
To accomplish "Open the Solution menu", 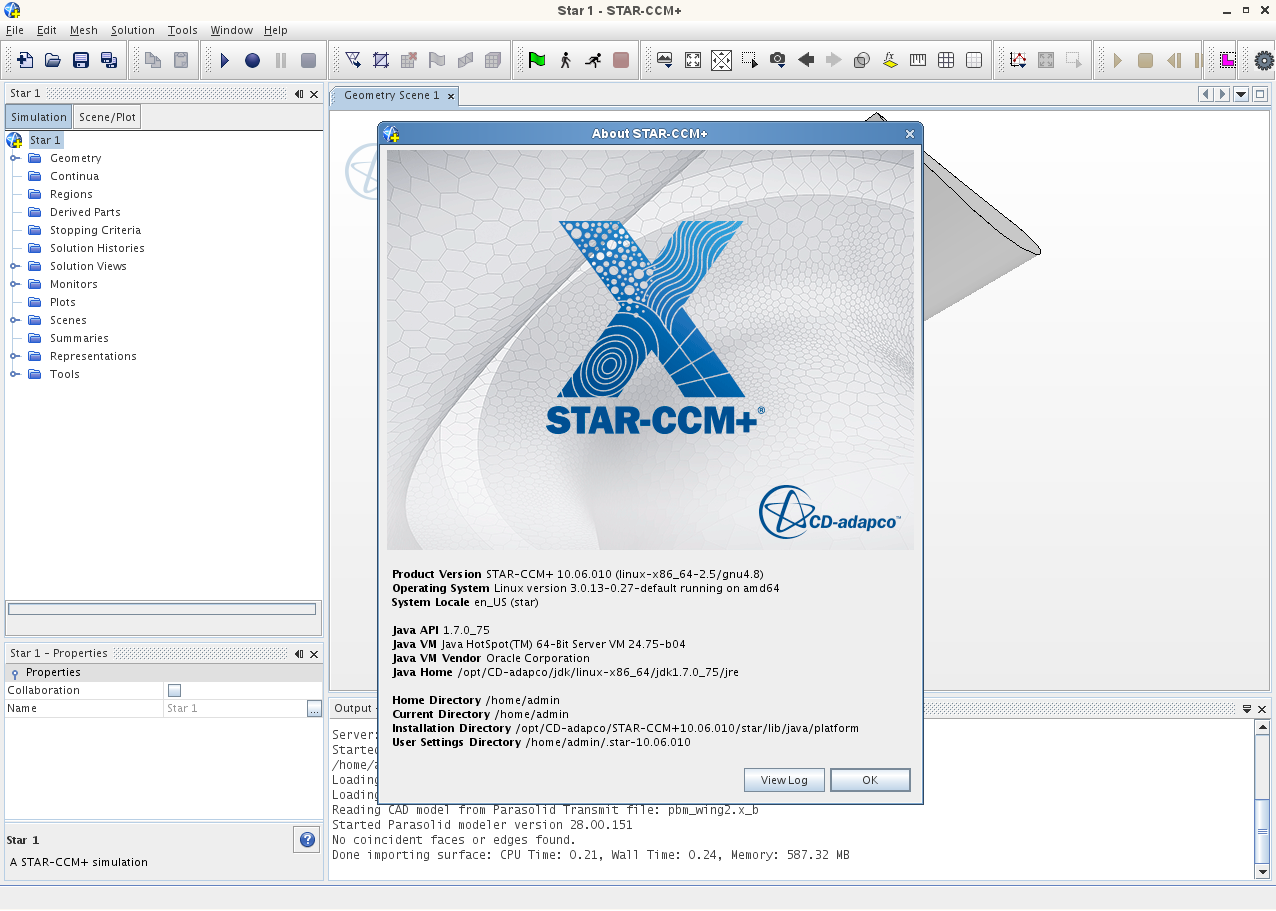I will [x=133, y=30].
